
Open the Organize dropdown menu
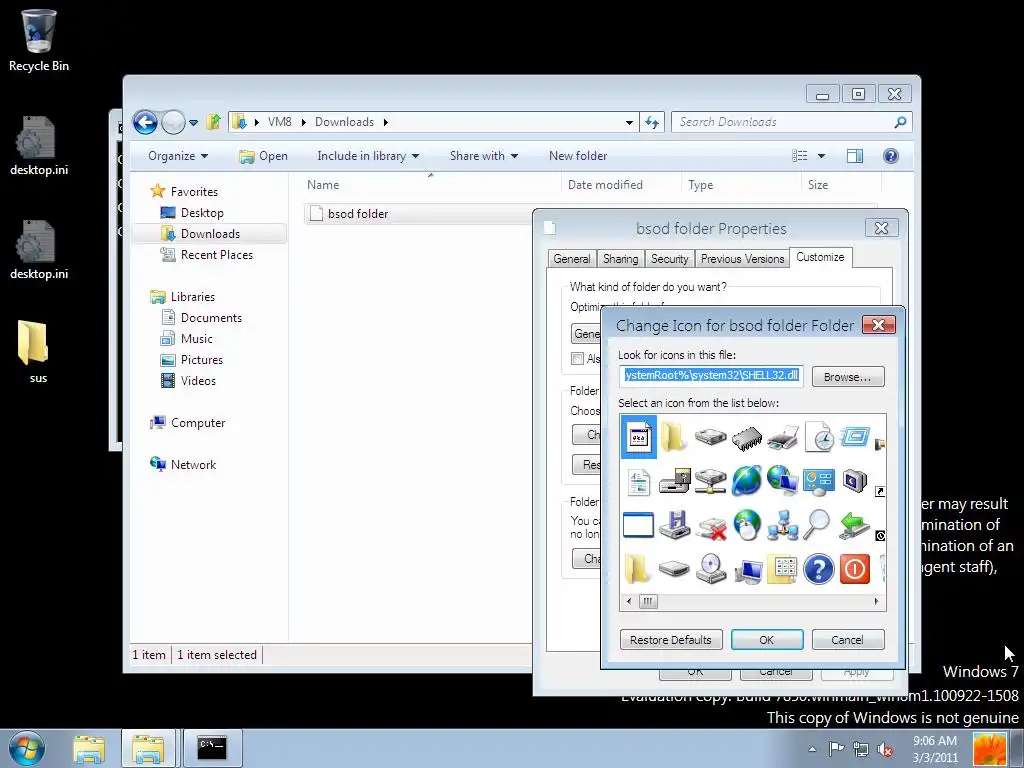point(178,156)
